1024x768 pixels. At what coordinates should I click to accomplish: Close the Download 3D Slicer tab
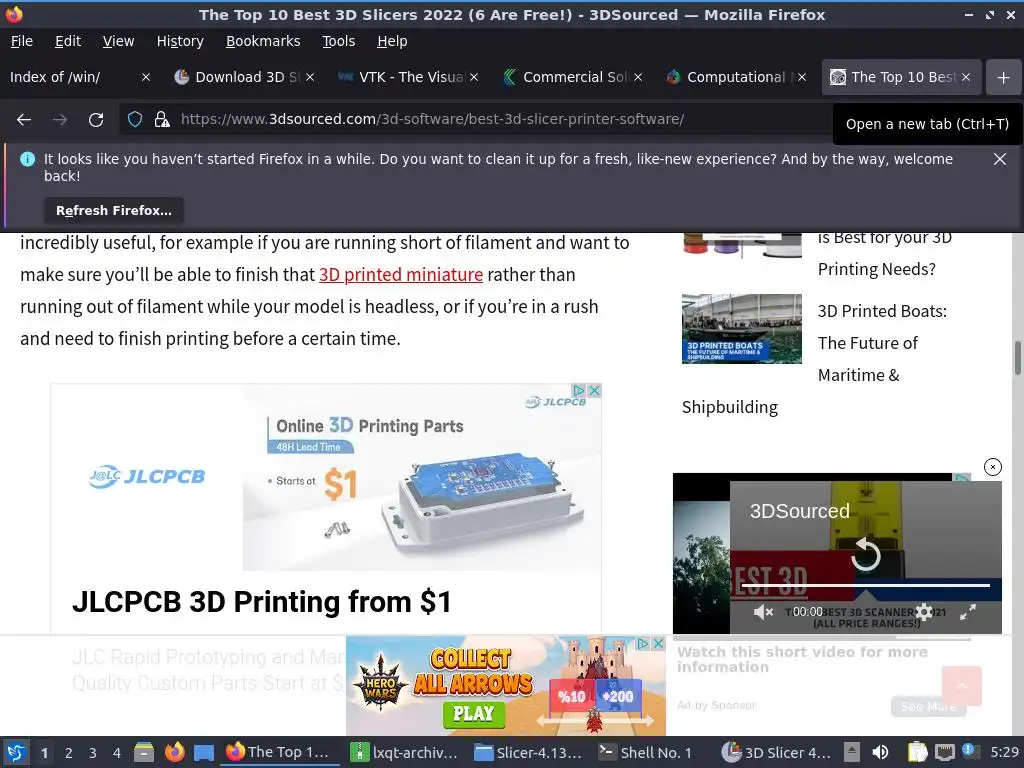click(310, 77)
